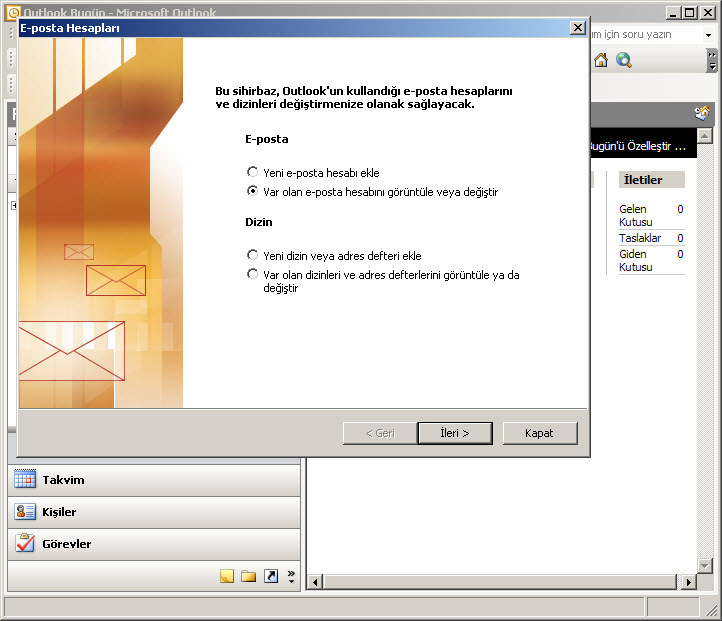Choose 'Var olan e-posta hesabını görüntüle veya değiştir'
722x621 pixels.
pyautogui.click(x=252, y=191)
